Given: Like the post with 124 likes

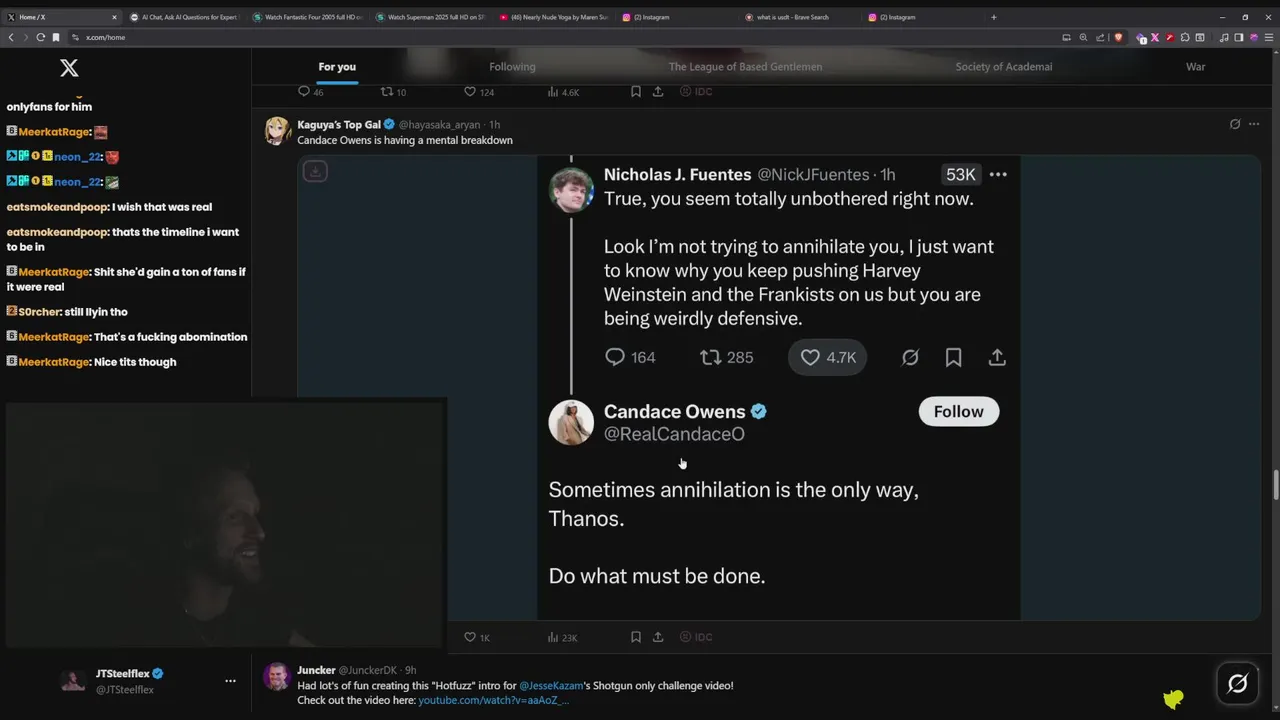Looking at the screenshot, I should pos(479,92).
